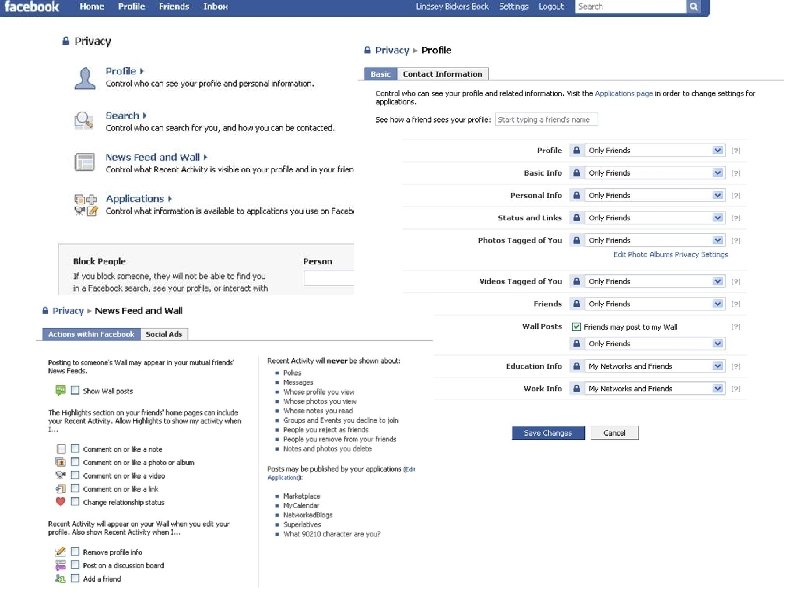Open the Basic Info dropdown
This screenshot has width=800, height=600.
[x=655, y=173]
